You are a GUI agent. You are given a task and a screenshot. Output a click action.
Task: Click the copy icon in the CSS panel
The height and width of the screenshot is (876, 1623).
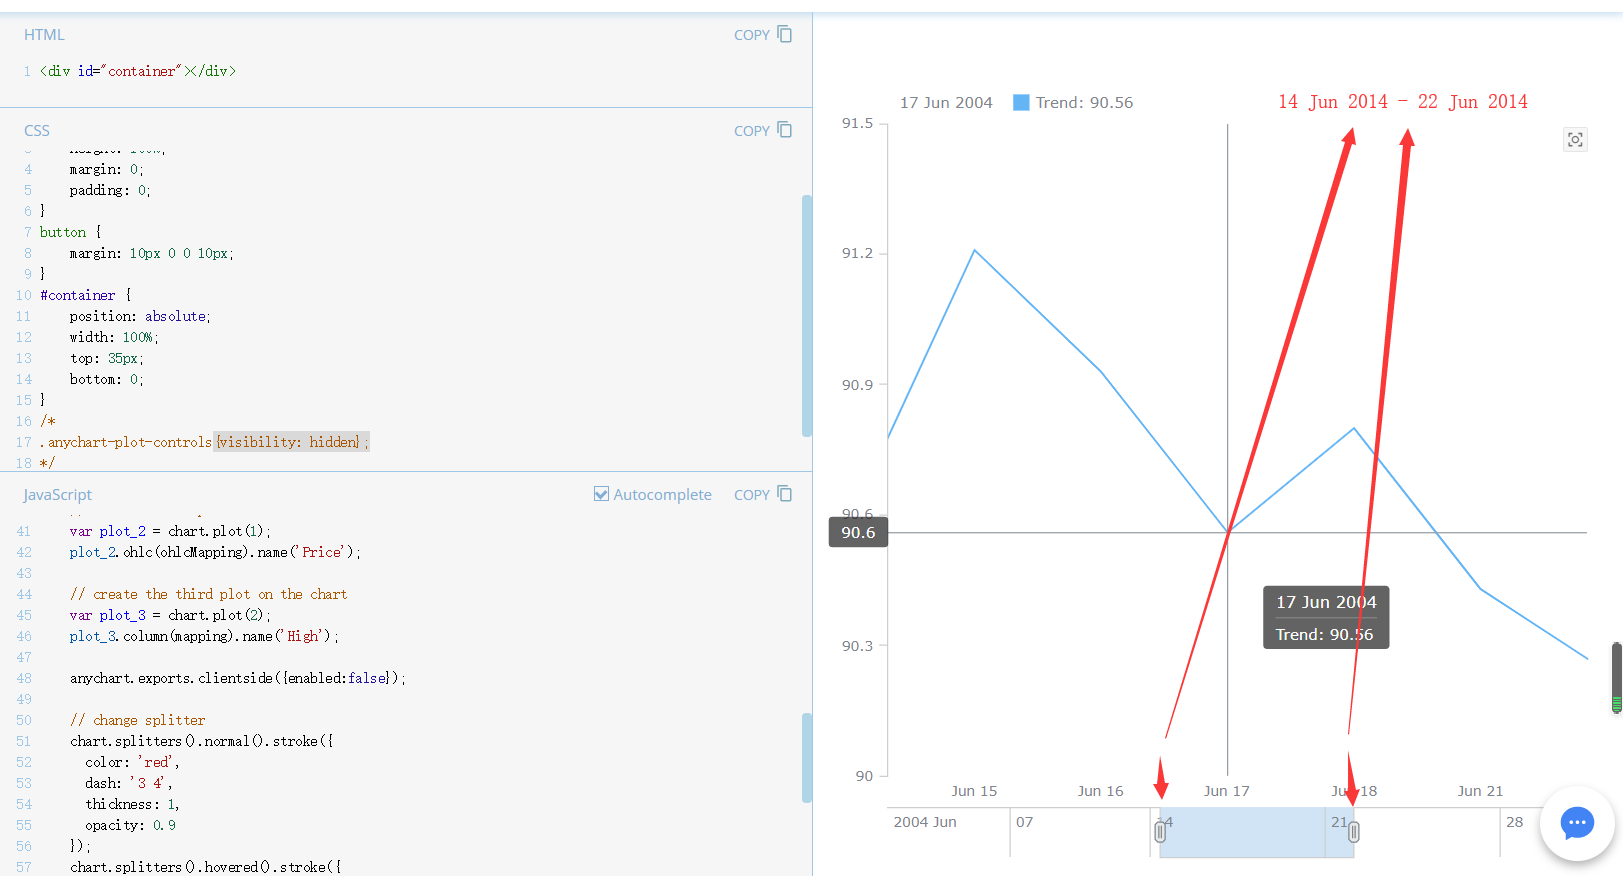(x=785, y=129)
